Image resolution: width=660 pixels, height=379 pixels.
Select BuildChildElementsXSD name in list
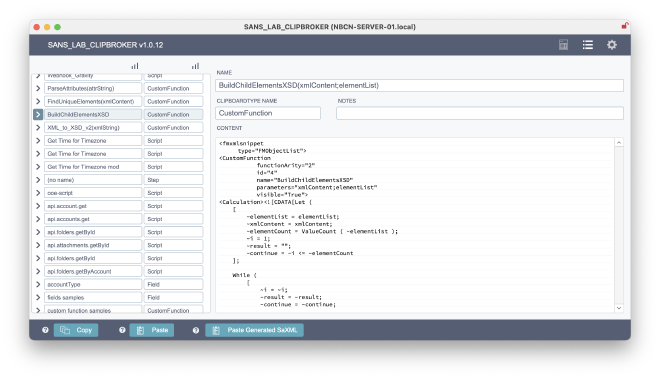coord(93,115)
